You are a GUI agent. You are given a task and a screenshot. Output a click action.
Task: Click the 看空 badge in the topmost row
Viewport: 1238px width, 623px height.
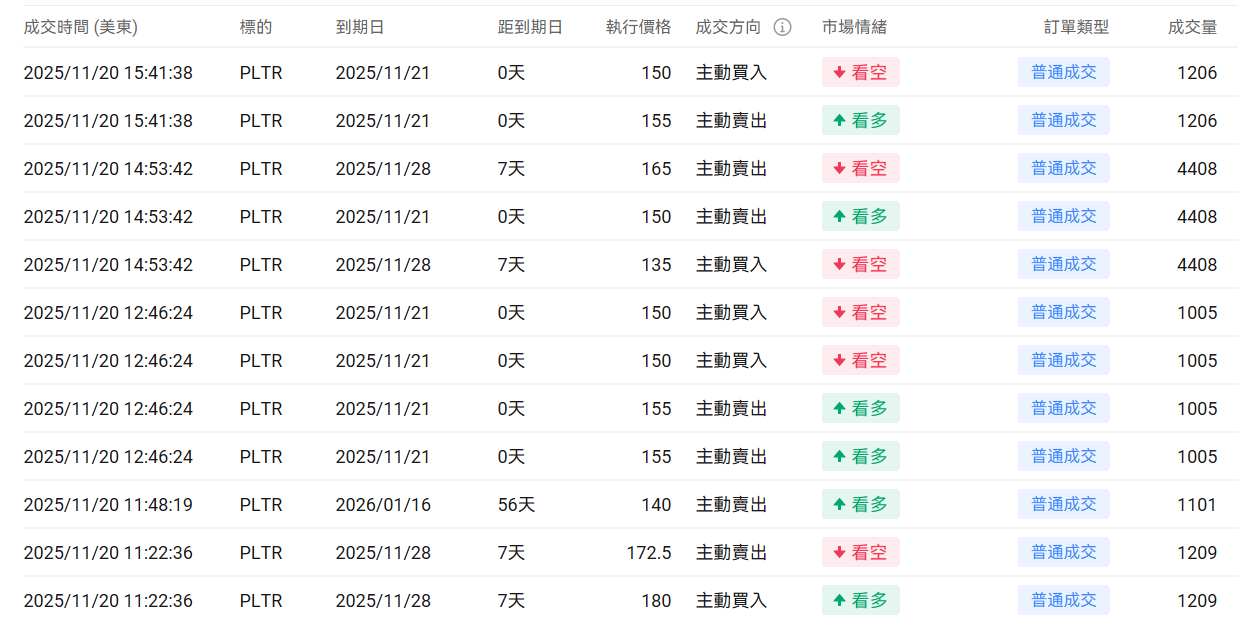coord(860,73)
